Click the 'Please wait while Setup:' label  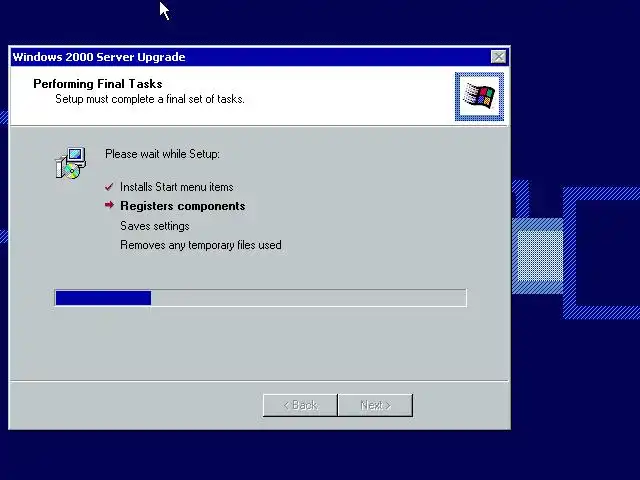(162, 154)
